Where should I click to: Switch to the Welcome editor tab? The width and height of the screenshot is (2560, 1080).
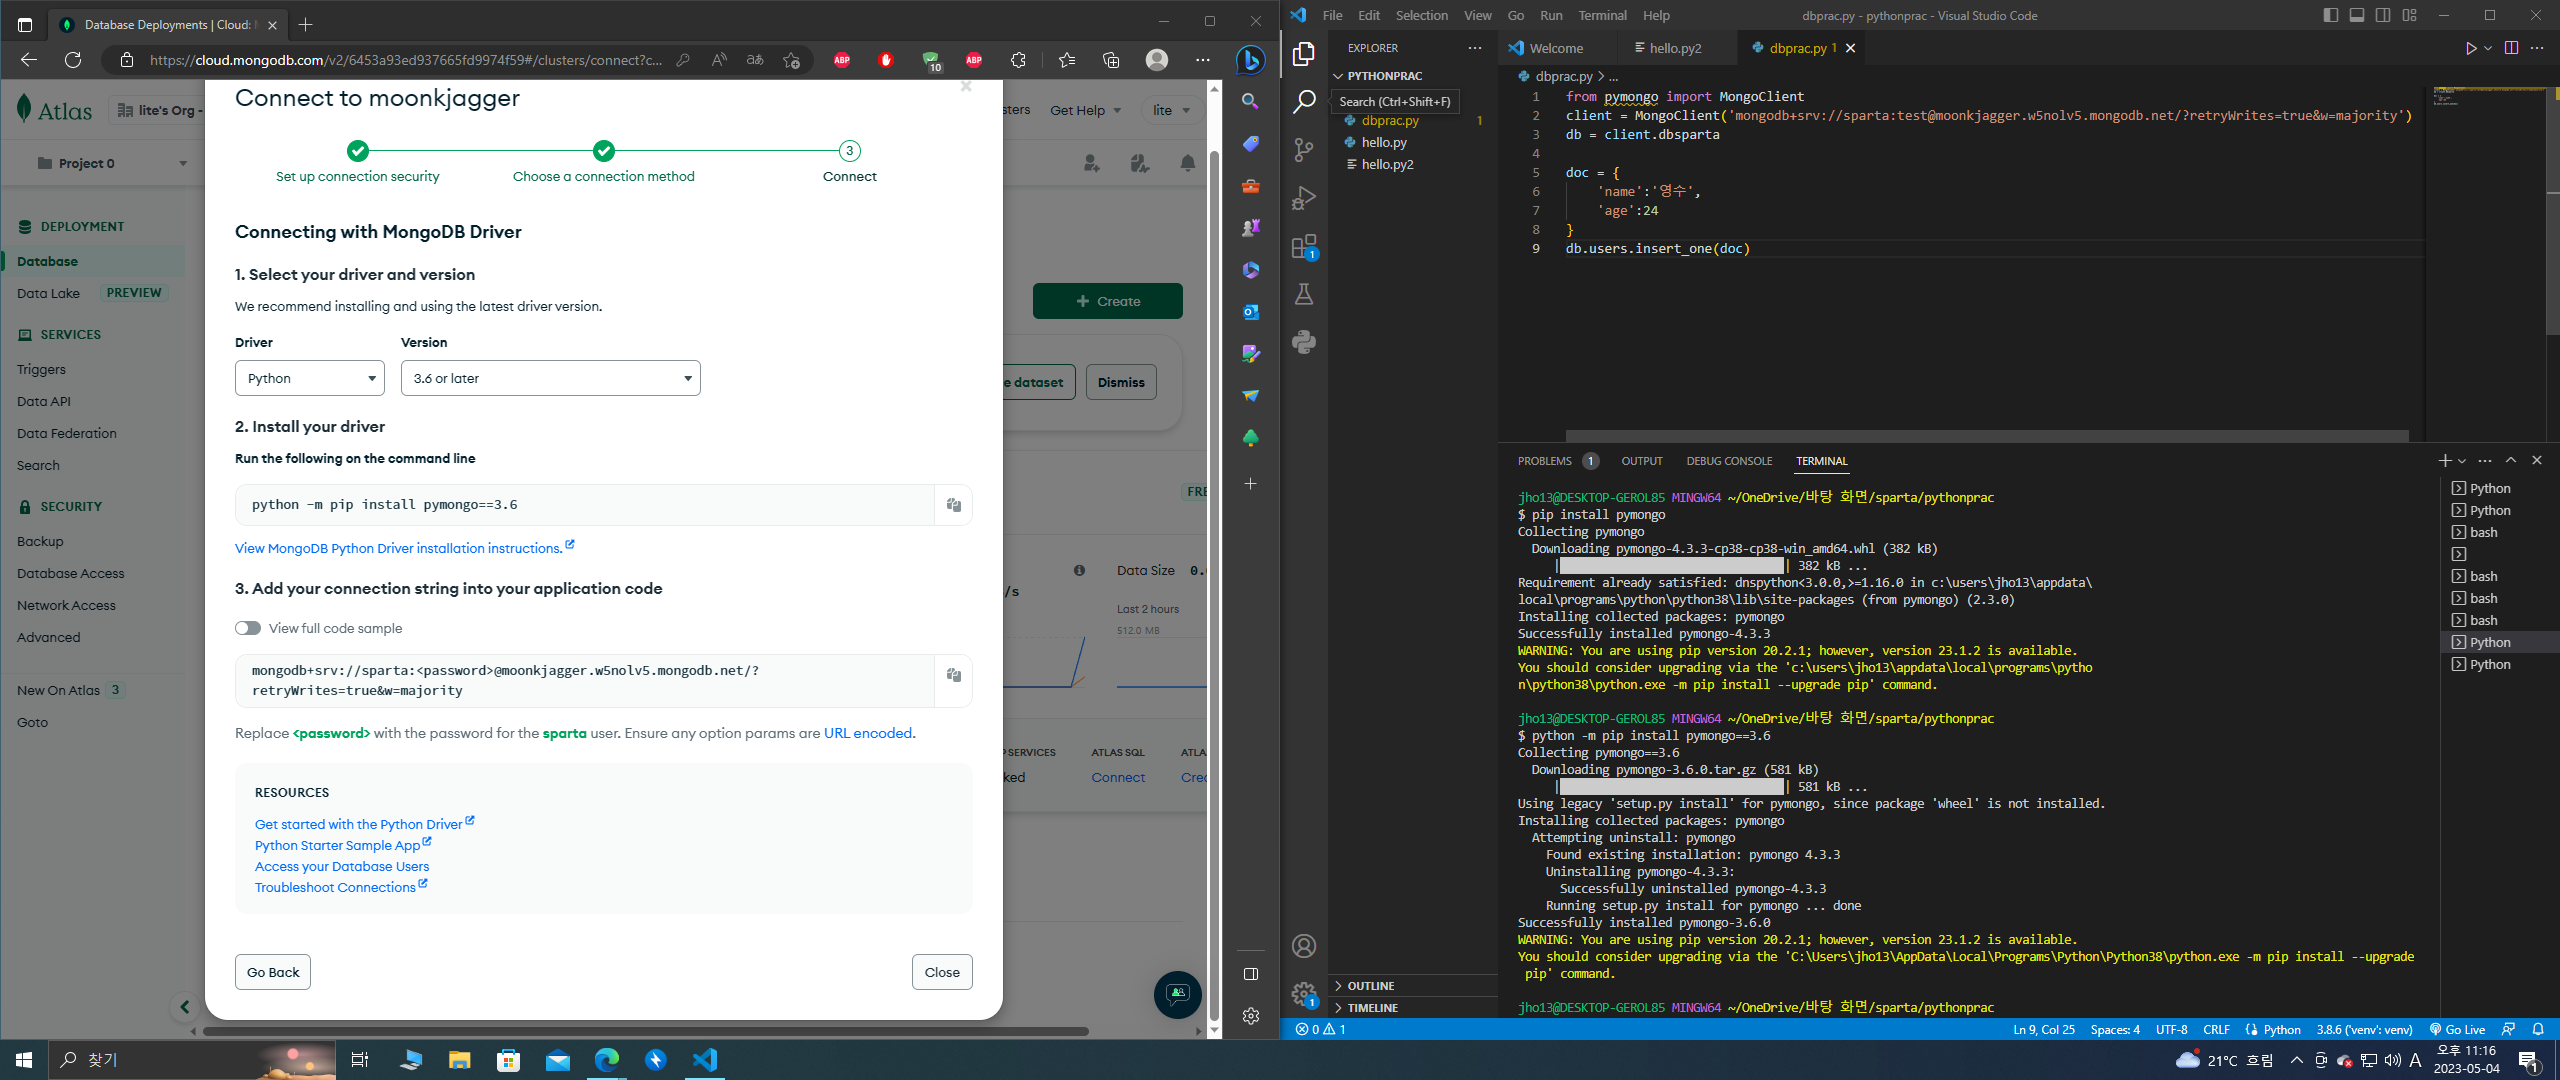click(x=1556, y=48)
